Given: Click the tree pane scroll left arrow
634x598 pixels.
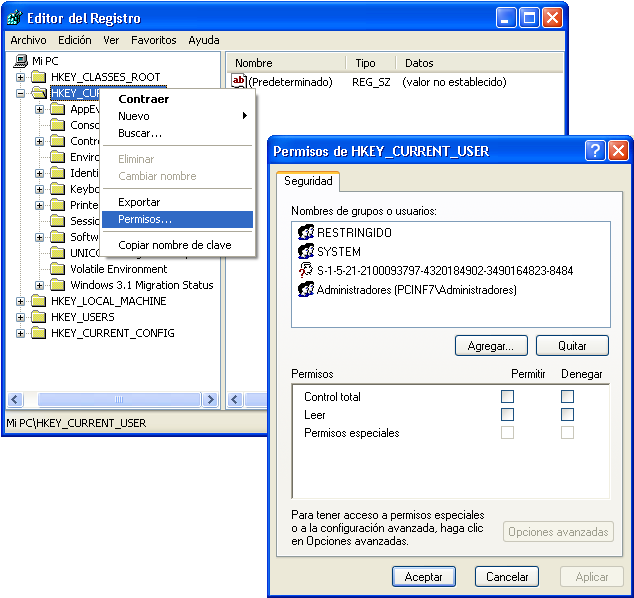Looking at the screenshot, I should 15,399.
